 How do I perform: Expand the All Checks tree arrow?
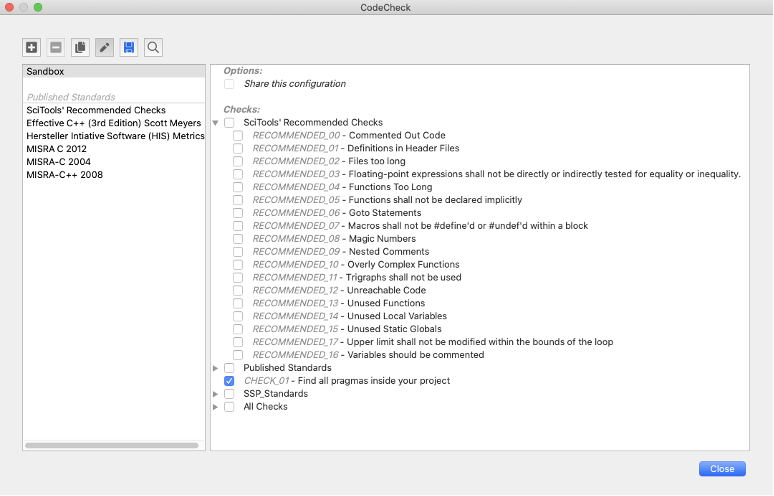click(x=216, y=407)
